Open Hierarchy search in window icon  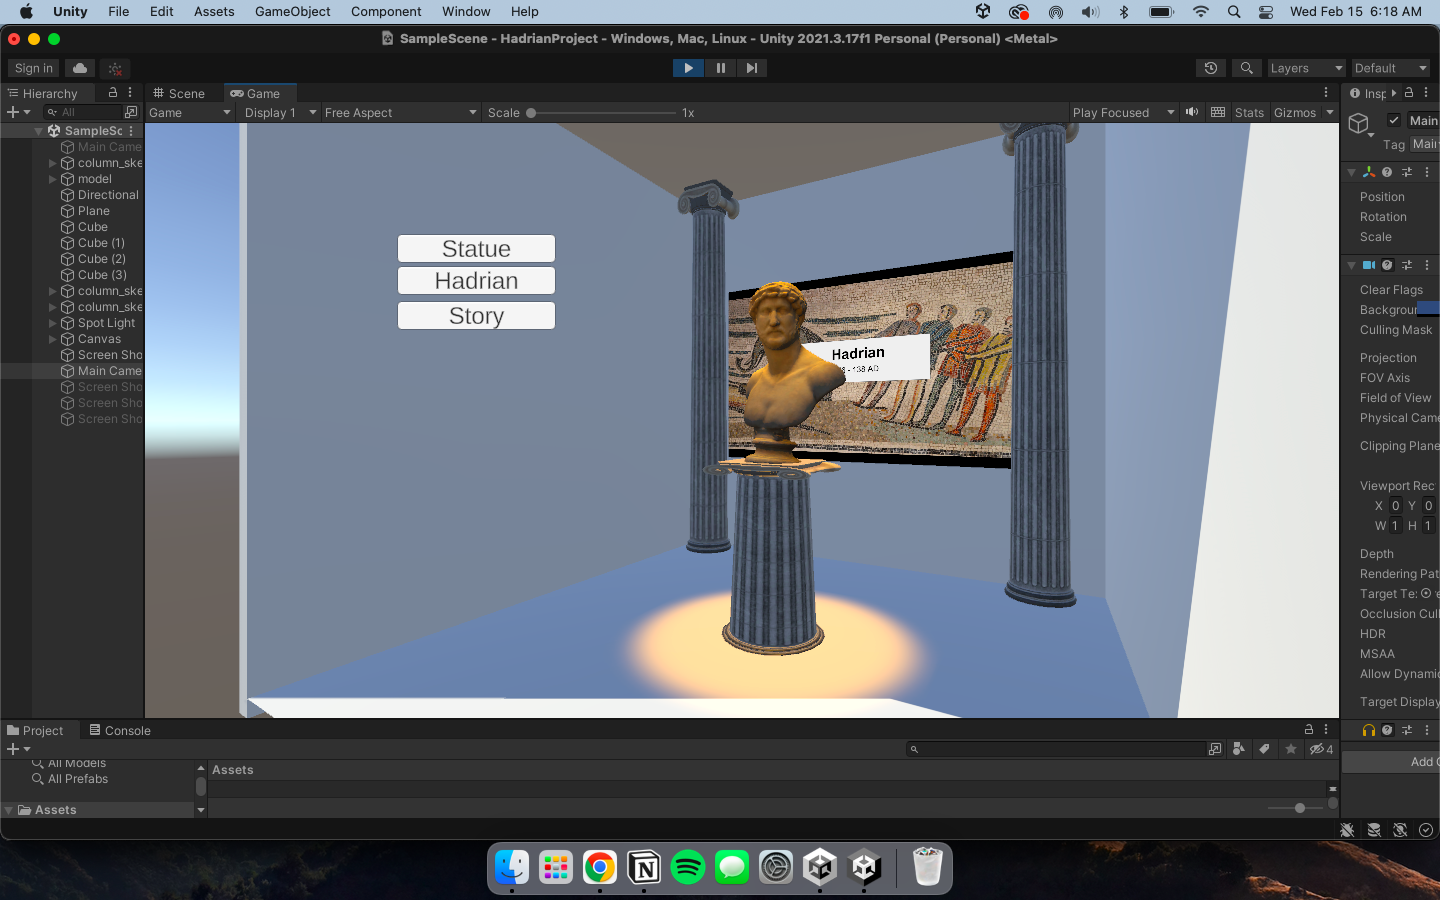(131, 112)
